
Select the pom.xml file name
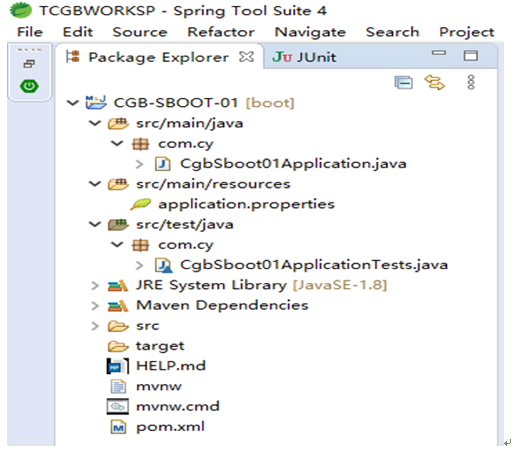(170, 427)
